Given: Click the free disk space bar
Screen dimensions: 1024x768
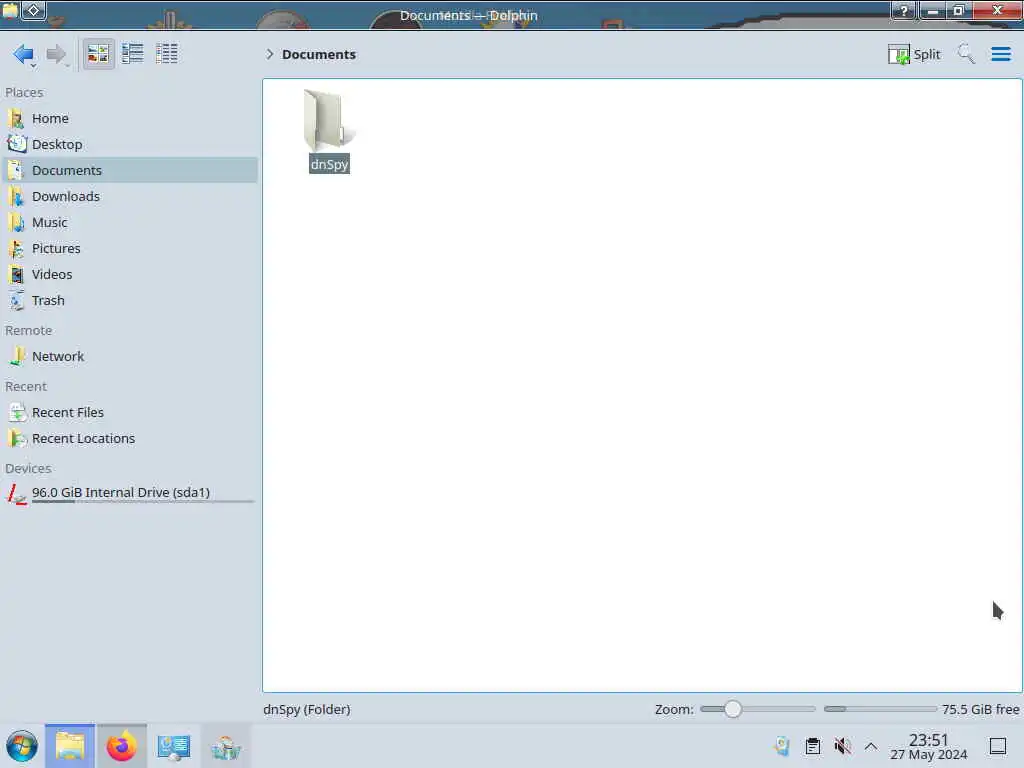Looking at the screenshot, I should point(880,709).
